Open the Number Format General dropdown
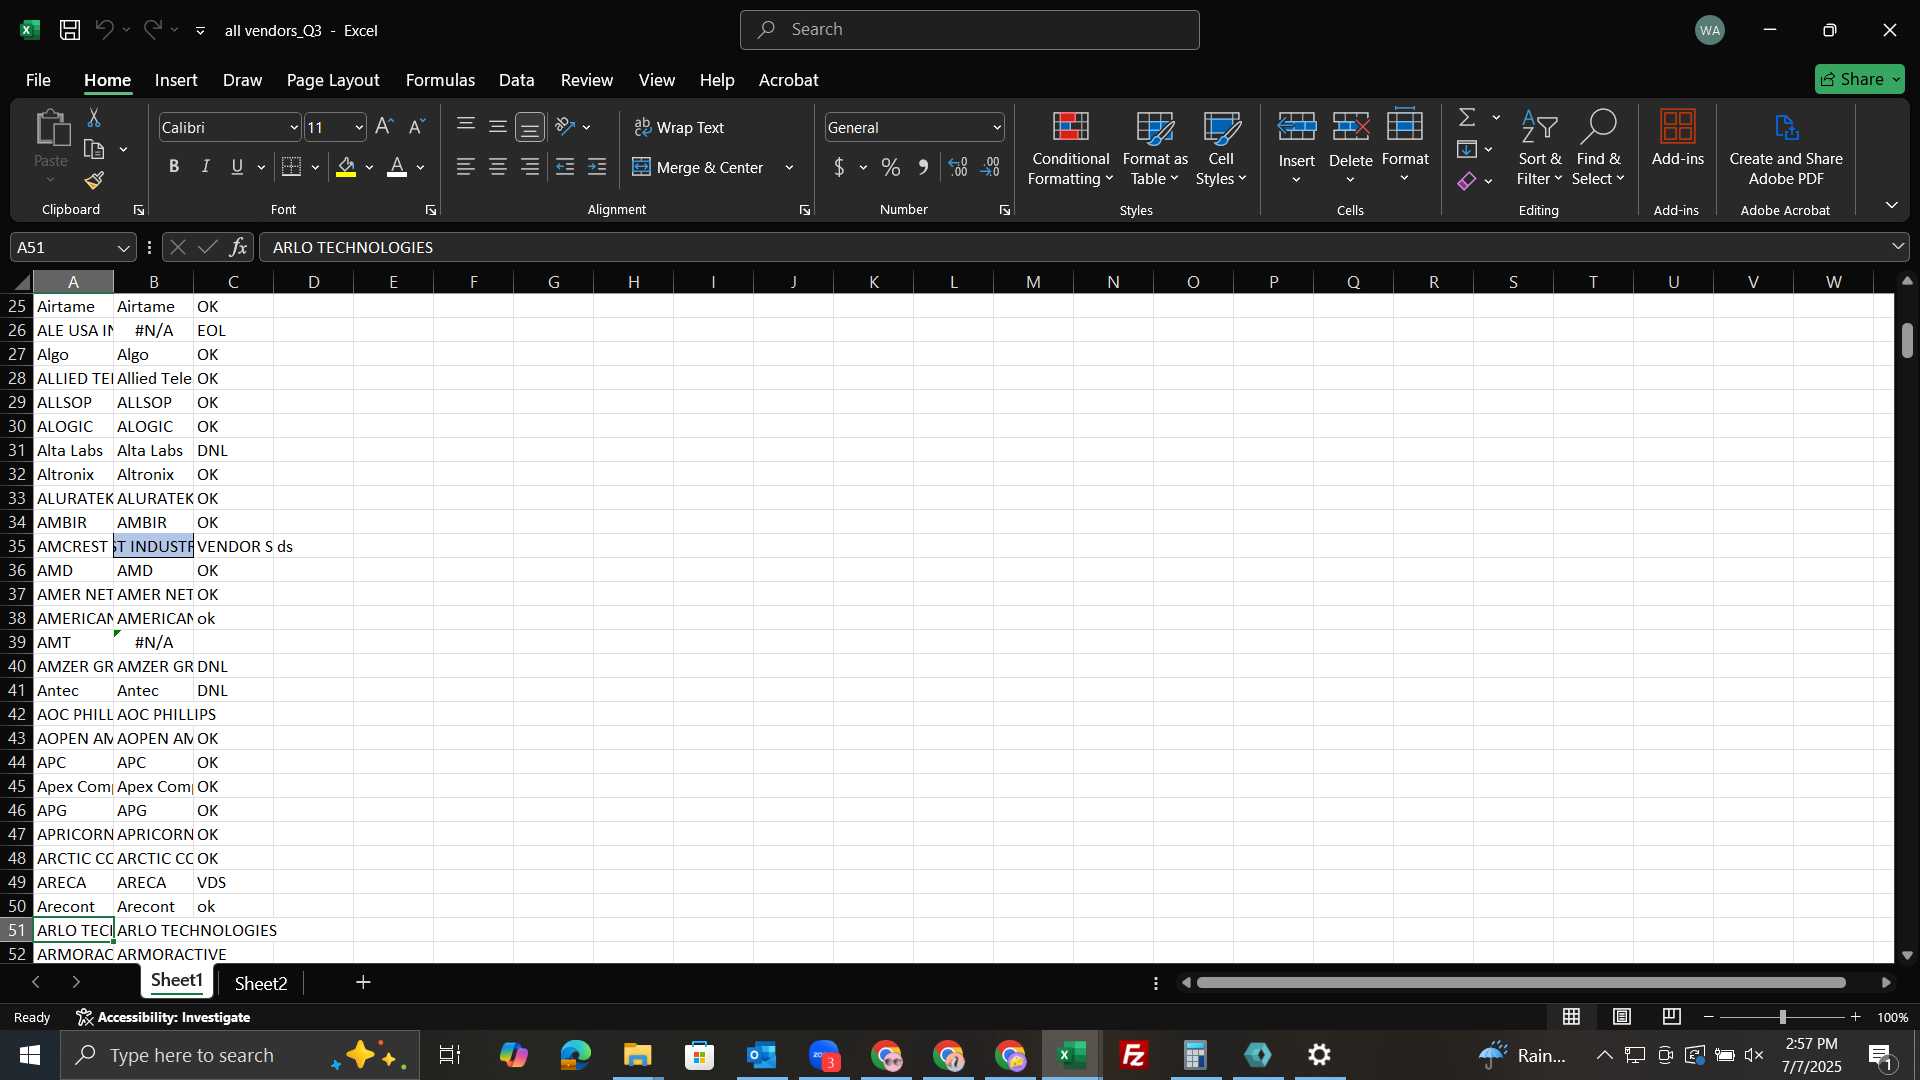The width and height of the screenshot is (1920, 1080). click(997, 128)
